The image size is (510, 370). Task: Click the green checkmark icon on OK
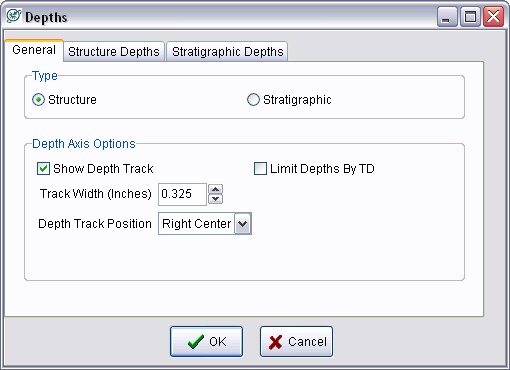click(196, 342)
